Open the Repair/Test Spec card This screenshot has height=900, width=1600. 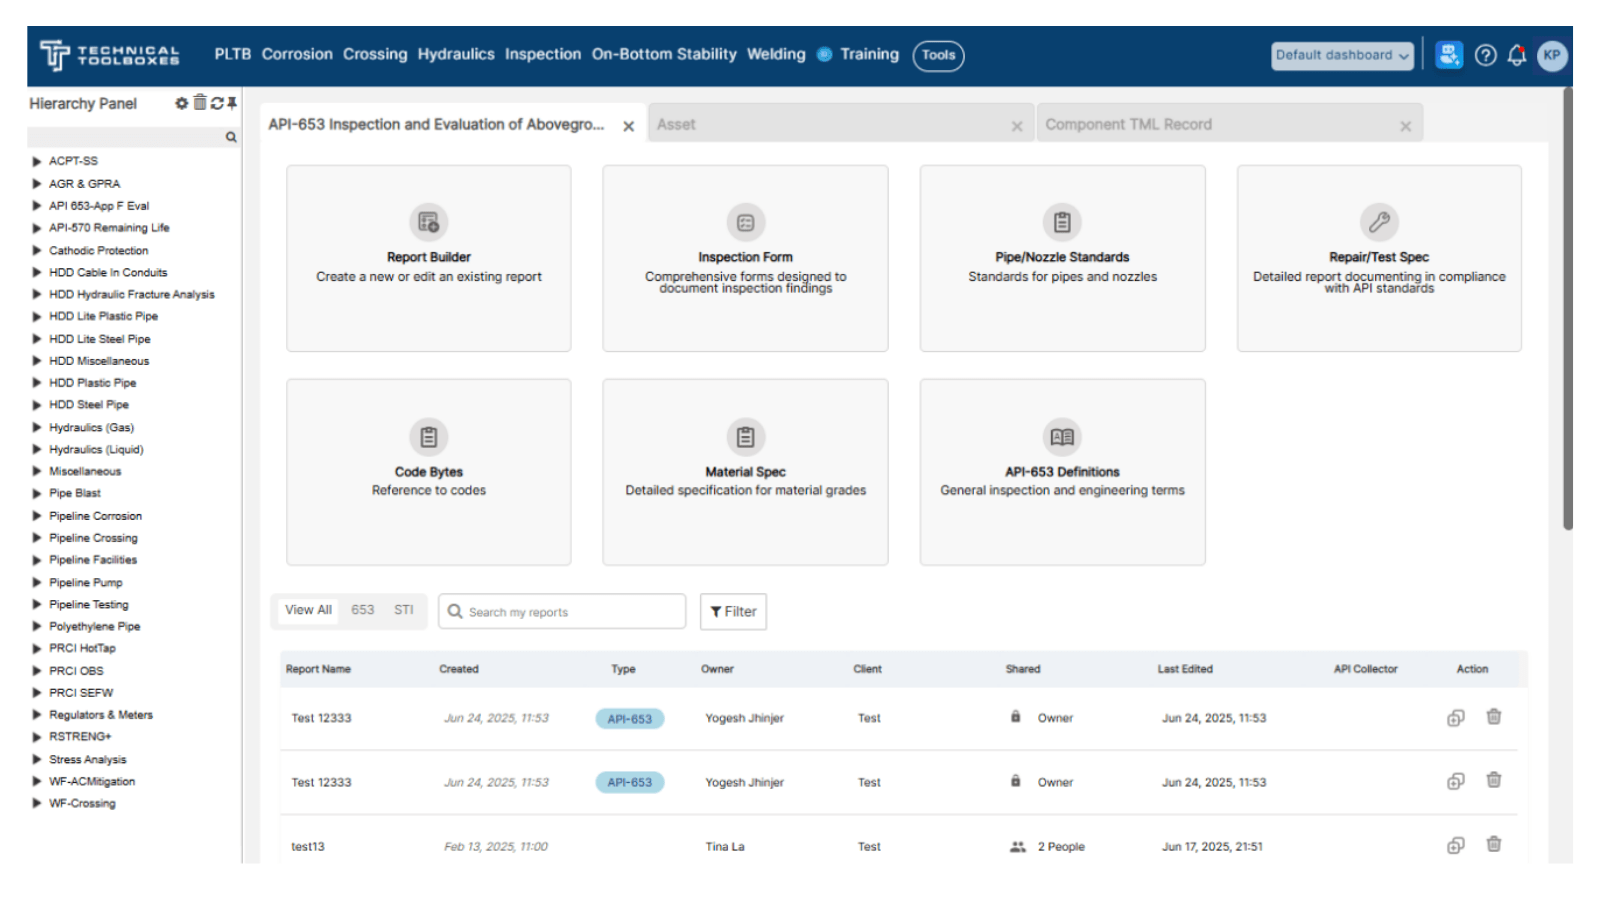[1379, 258]
